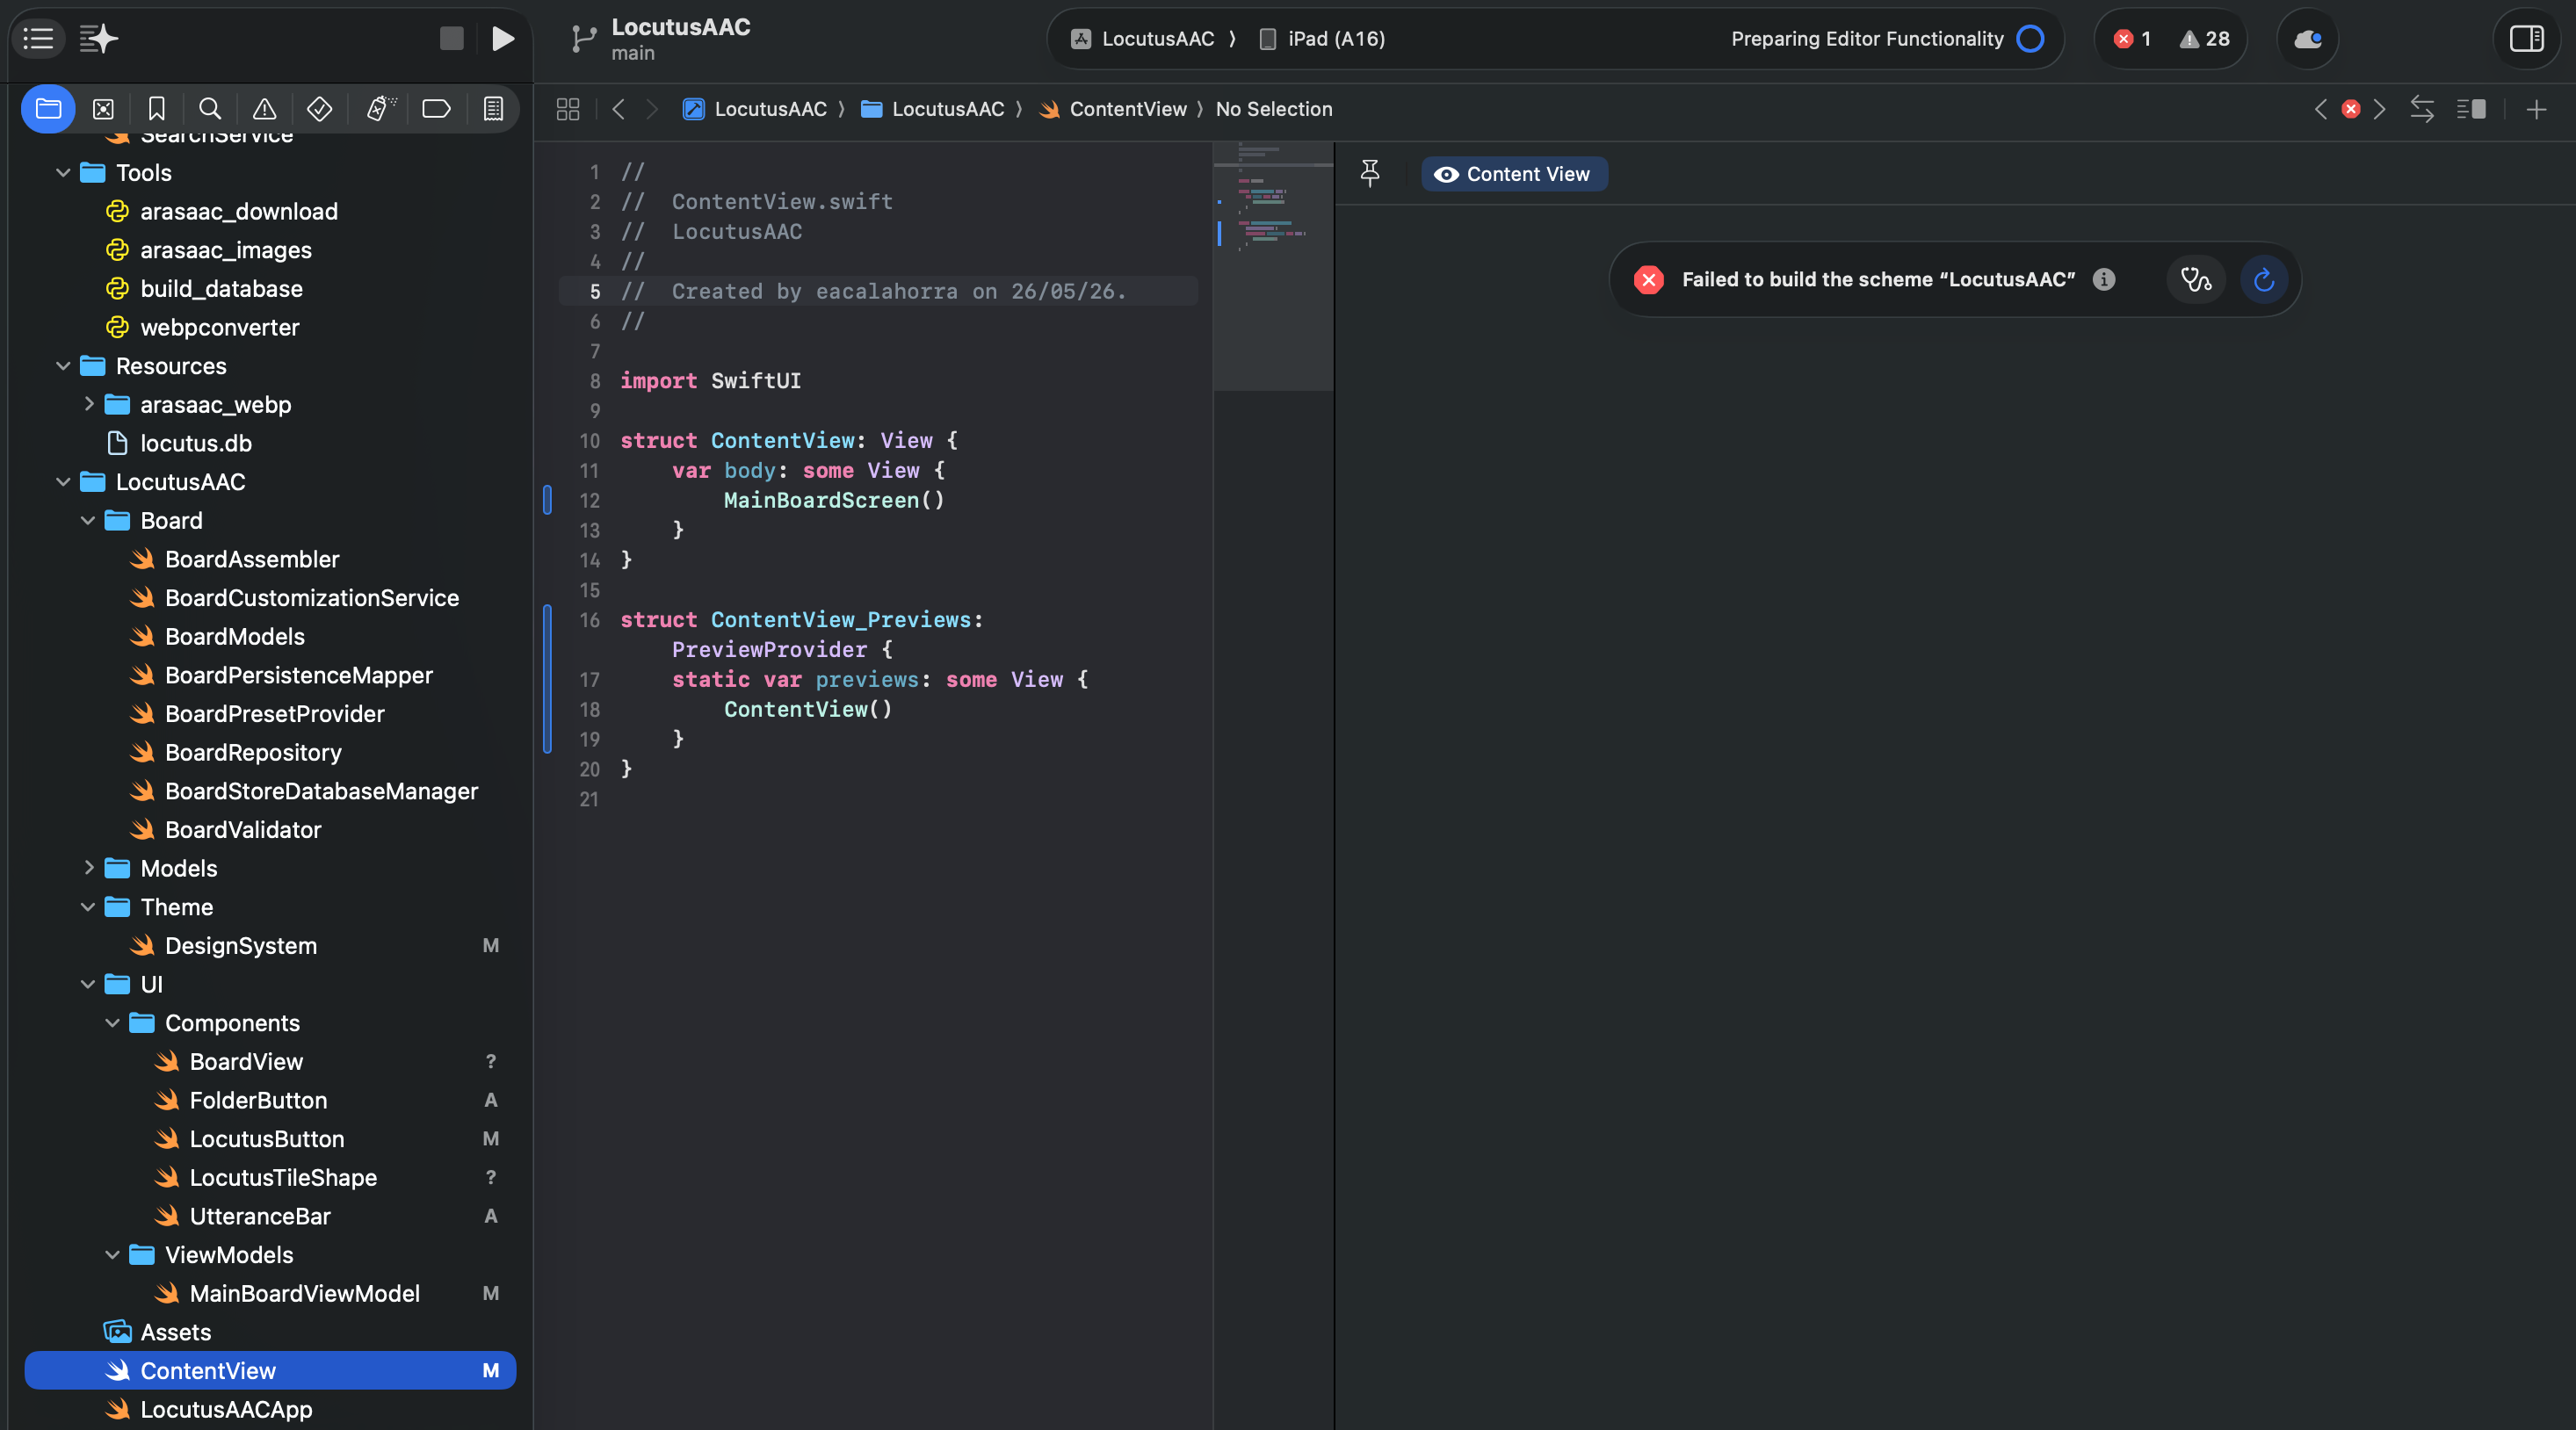The height and width of the screenshot is (1430, 2576).
Task: Open the Test navigator tab
Action: [x=319, y=109]
